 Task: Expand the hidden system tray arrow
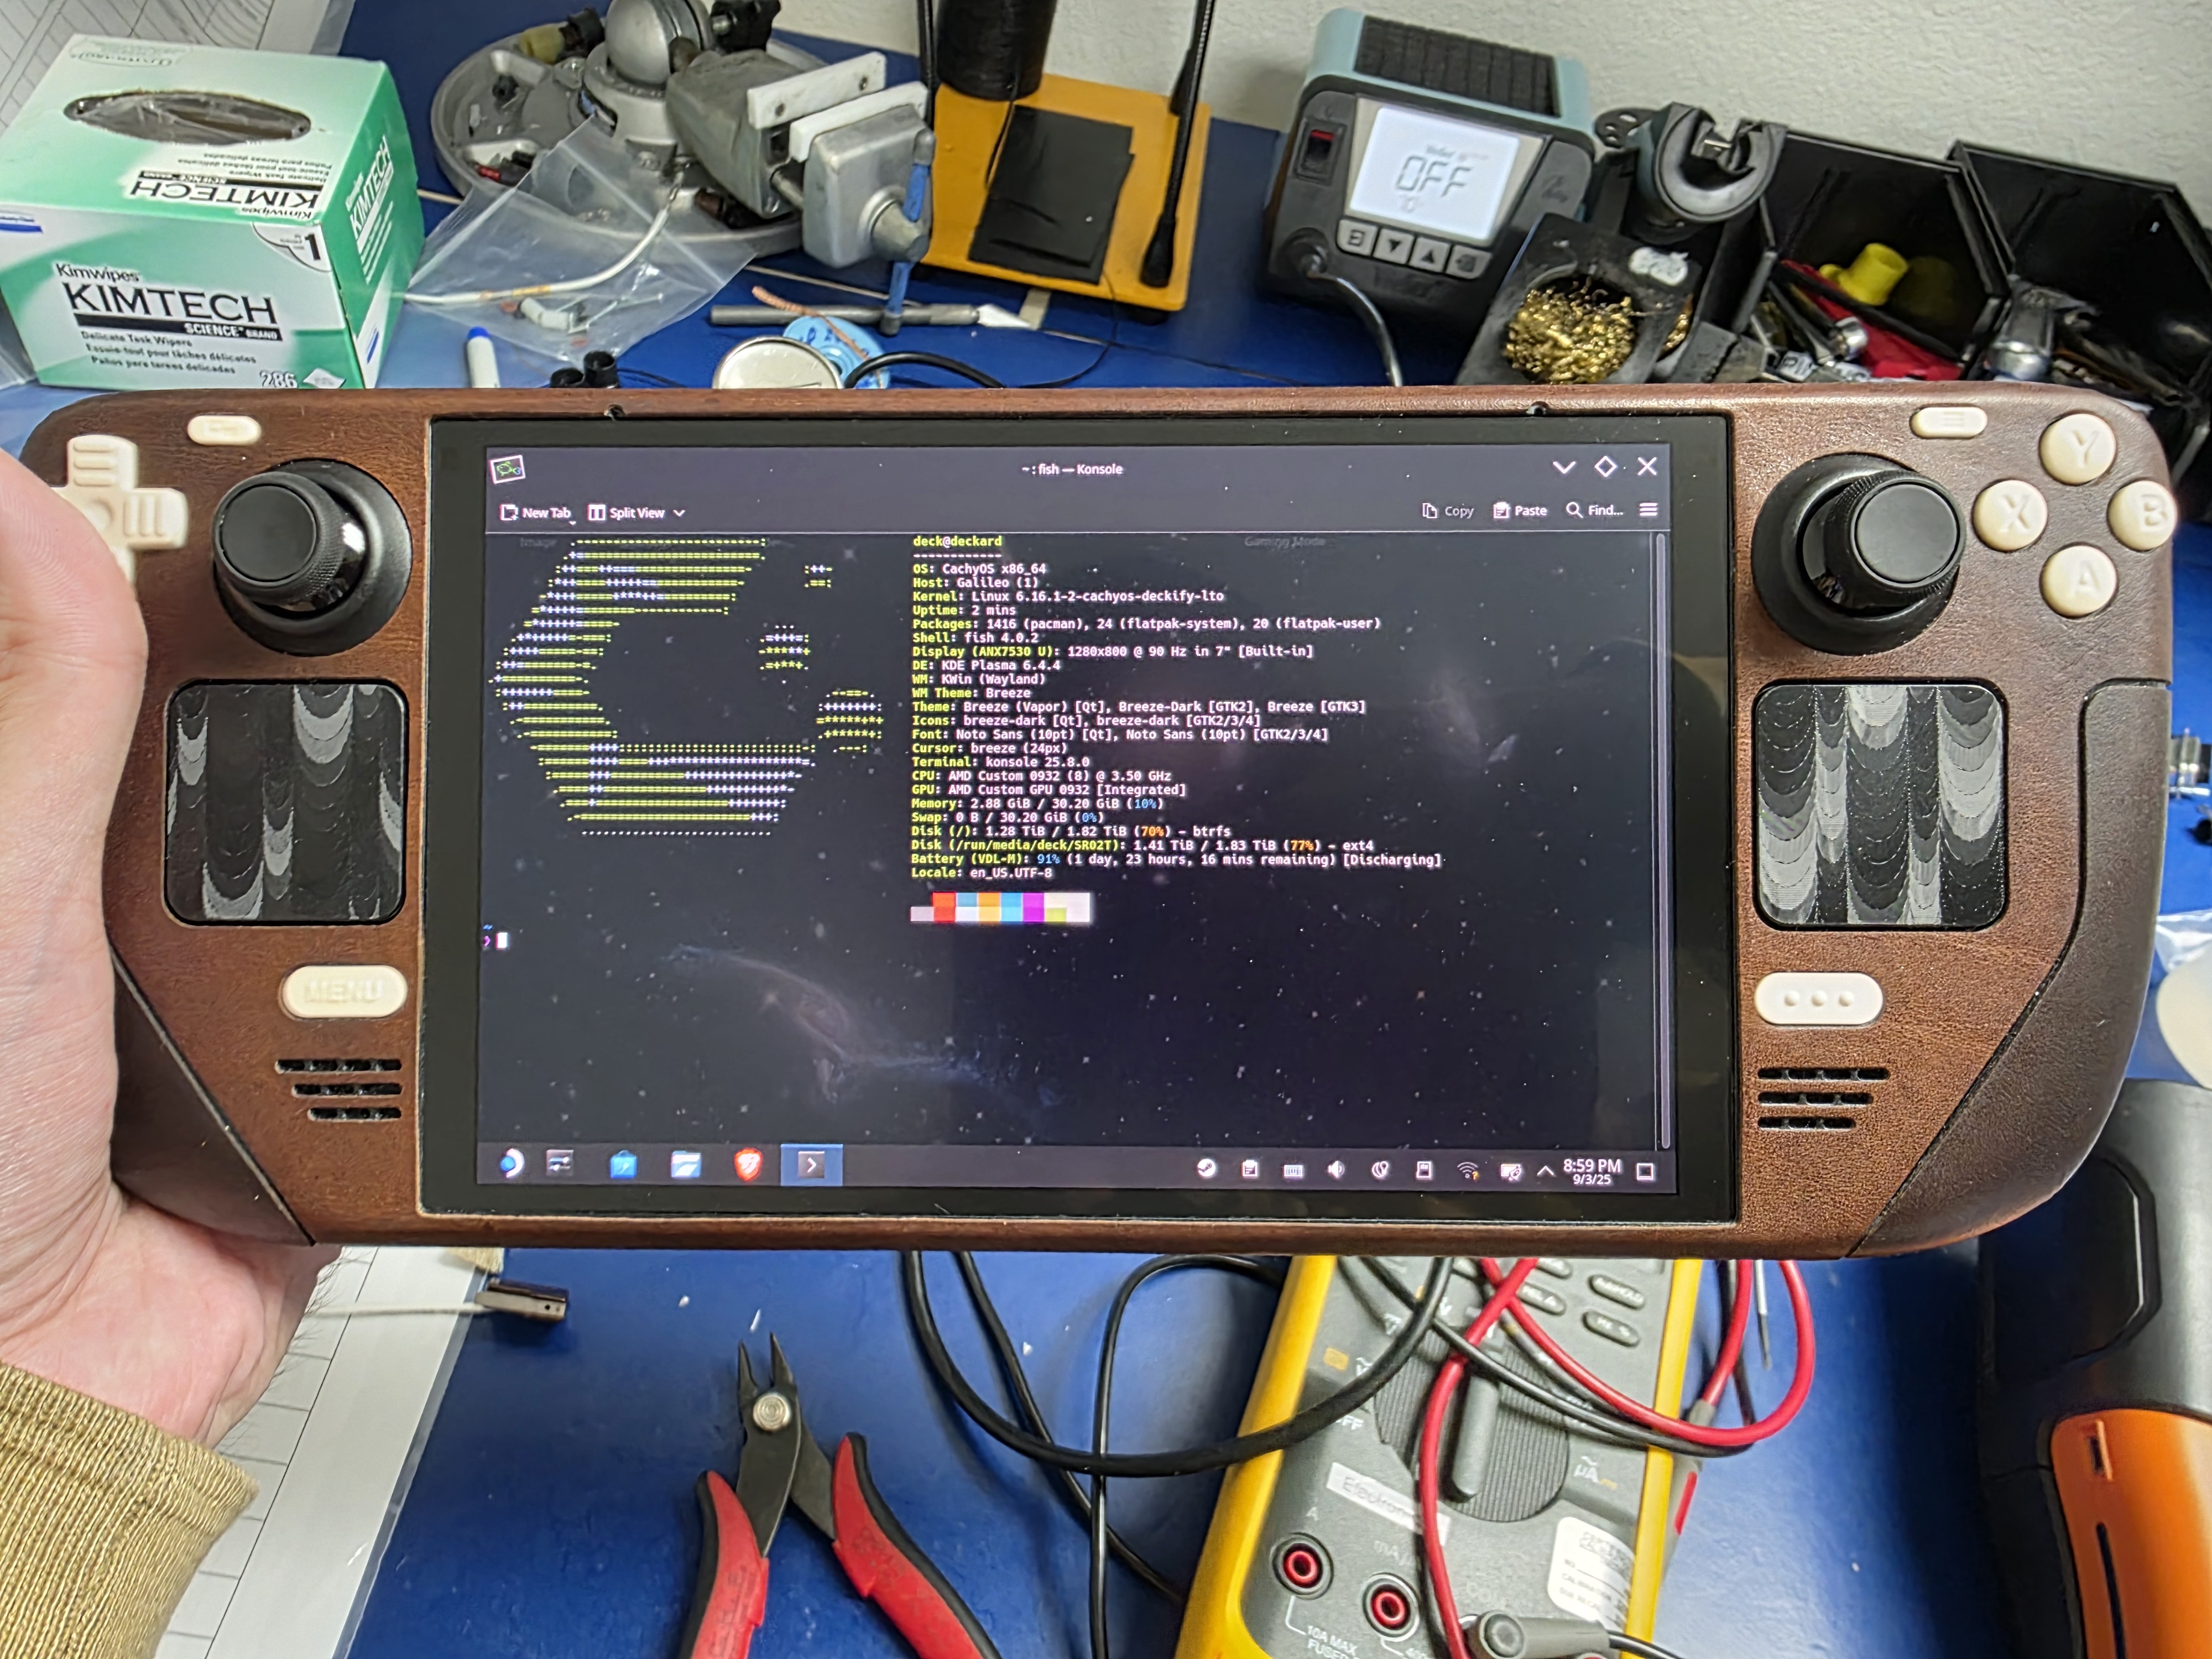(1546, 1170)
